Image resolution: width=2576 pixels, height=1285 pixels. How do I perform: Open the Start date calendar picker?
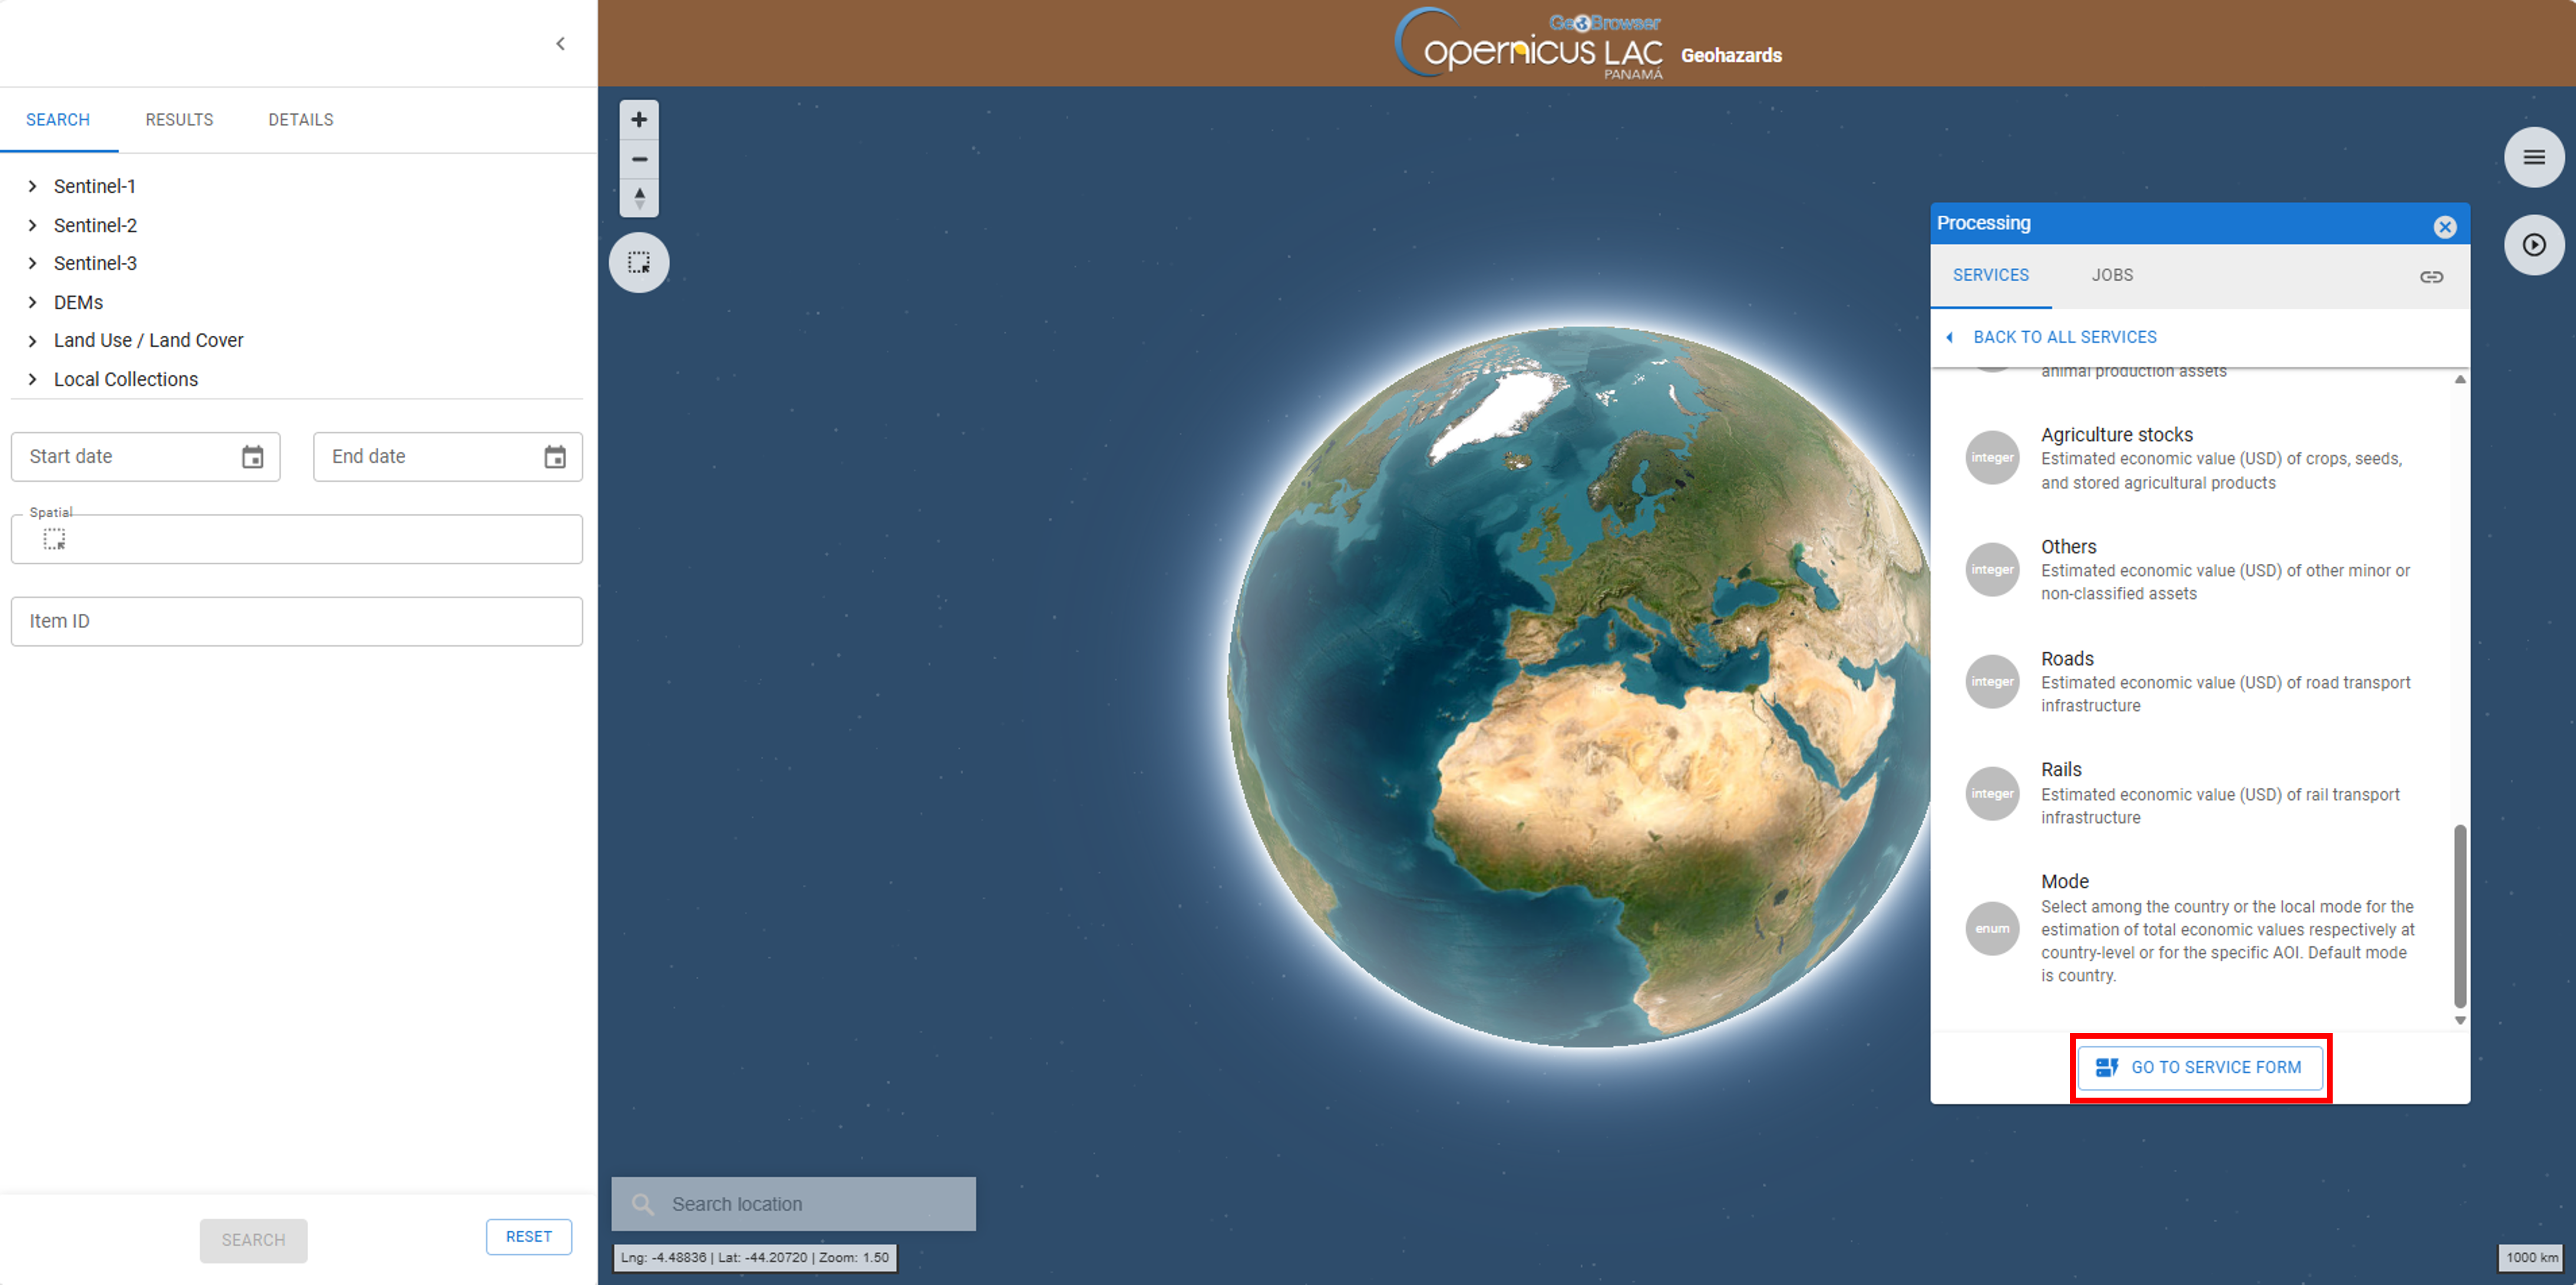click(x=253, y=457)
